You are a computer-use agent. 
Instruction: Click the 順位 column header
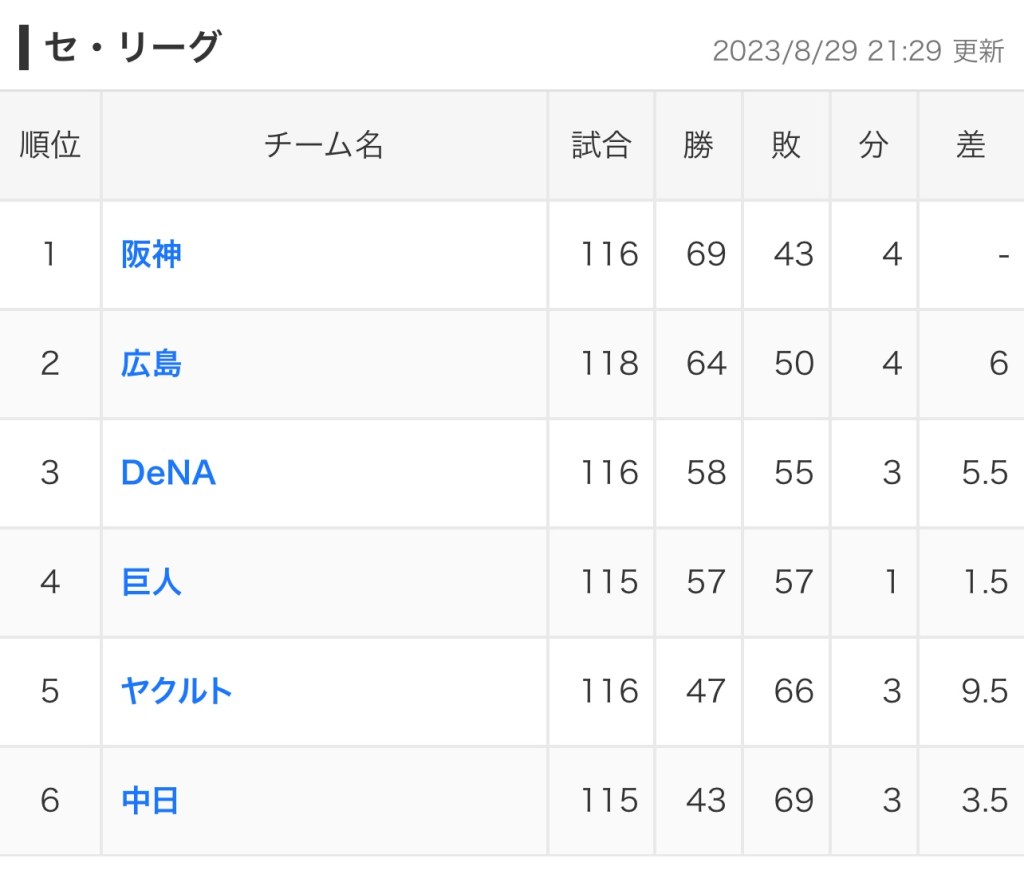click(50, 146)
